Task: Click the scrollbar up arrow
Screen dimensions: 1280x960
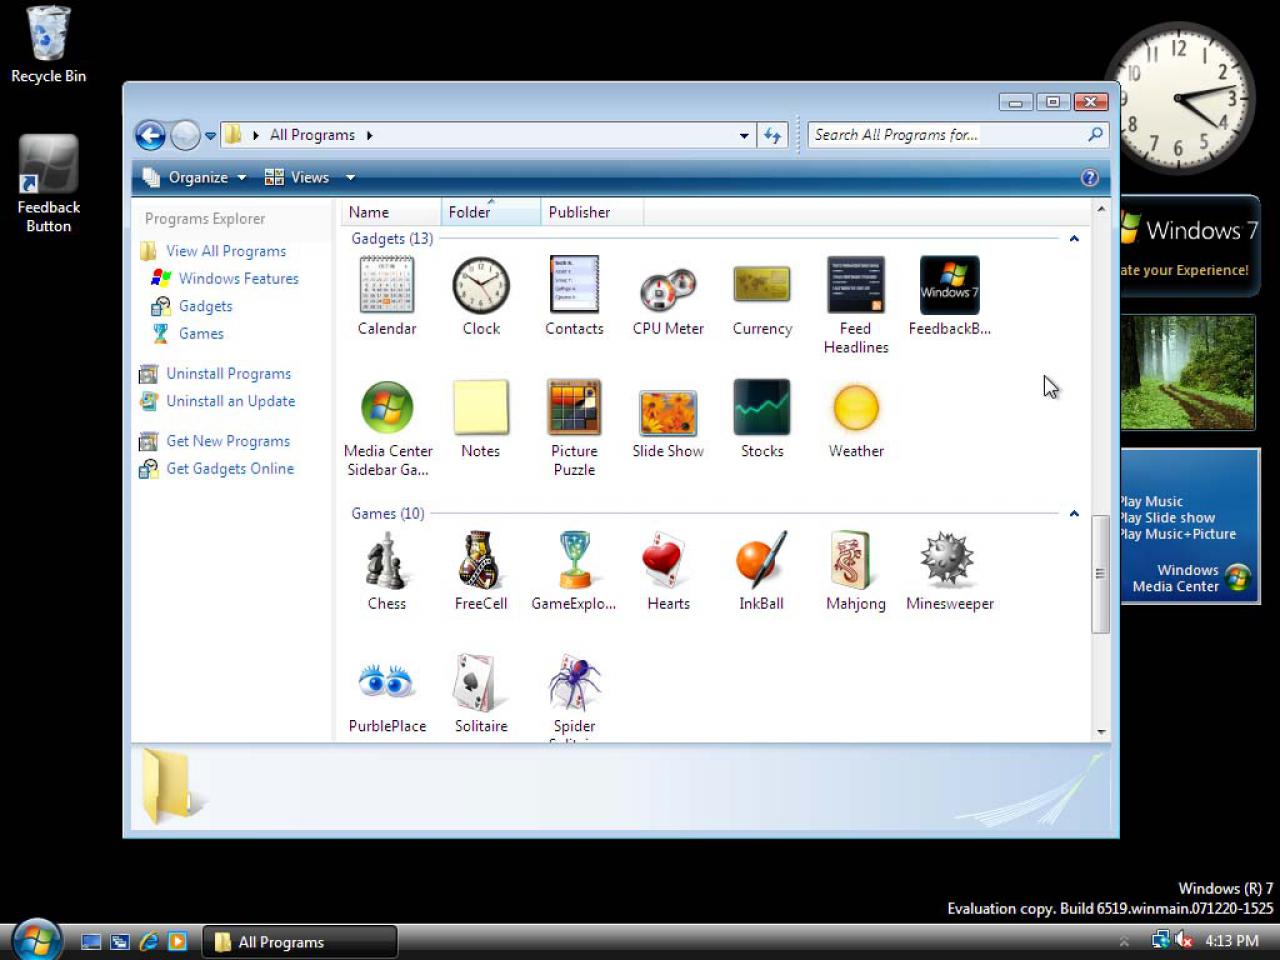Action: [1101, 209]
